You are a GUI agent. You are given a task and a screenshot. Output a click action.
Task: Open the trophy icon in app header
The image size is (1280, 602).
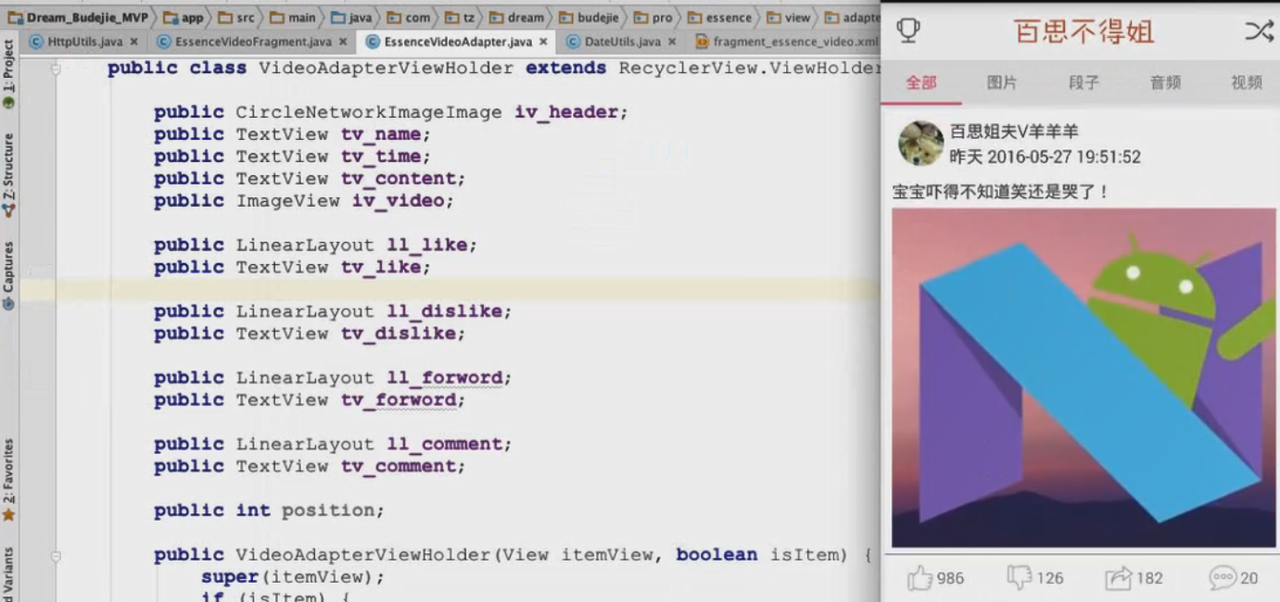[908, 31]
